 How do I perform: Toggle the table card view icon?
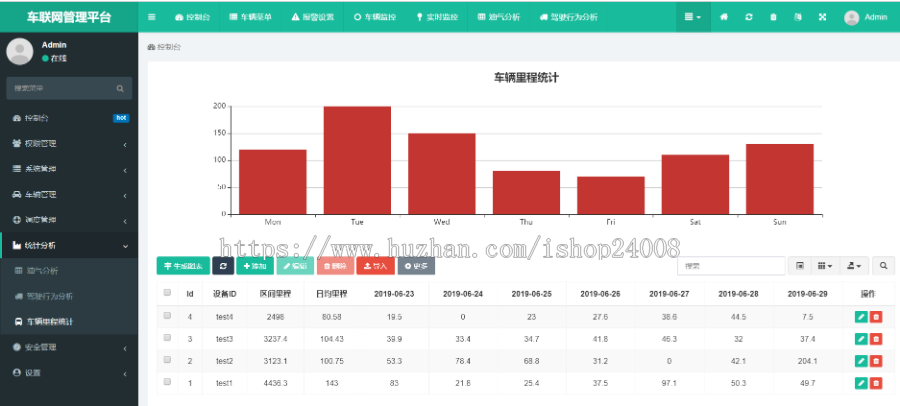coord(800,266)
